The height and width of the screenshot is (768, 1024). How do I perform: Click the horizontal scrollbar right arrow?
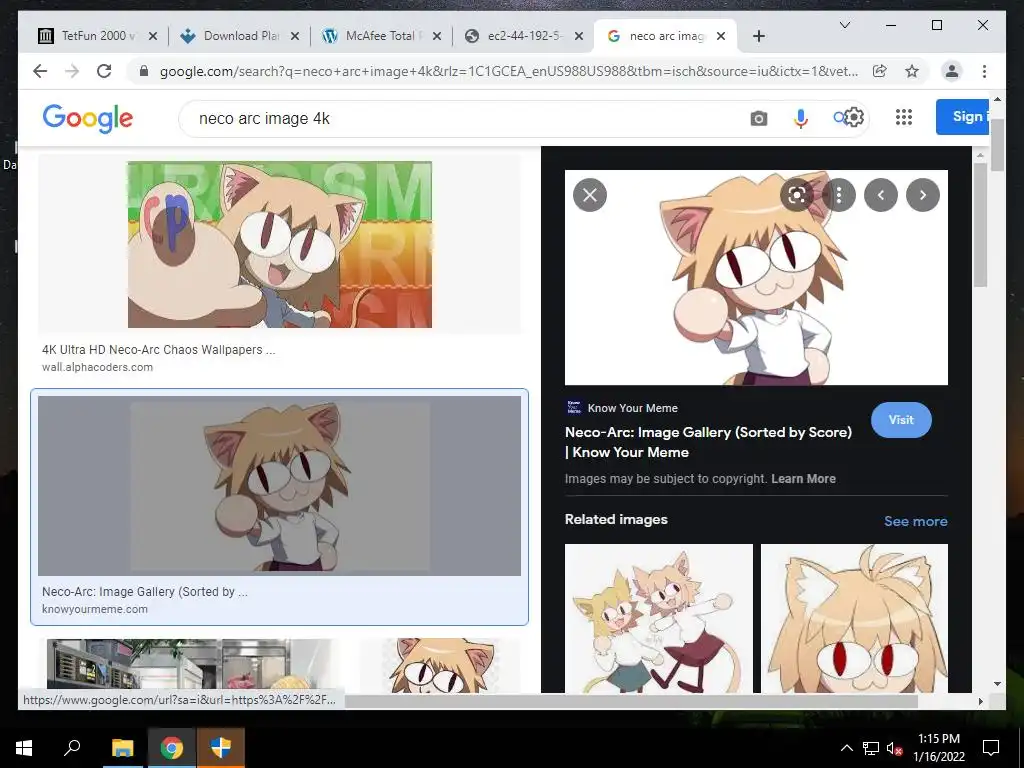click(x=980, y=701)
